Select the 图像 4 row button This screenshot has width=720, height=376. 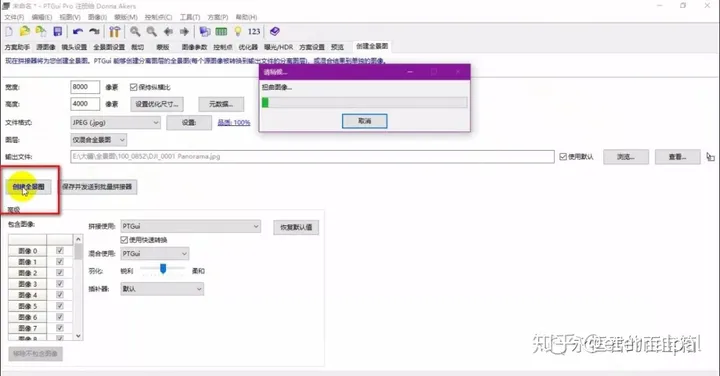pos(28,295)
